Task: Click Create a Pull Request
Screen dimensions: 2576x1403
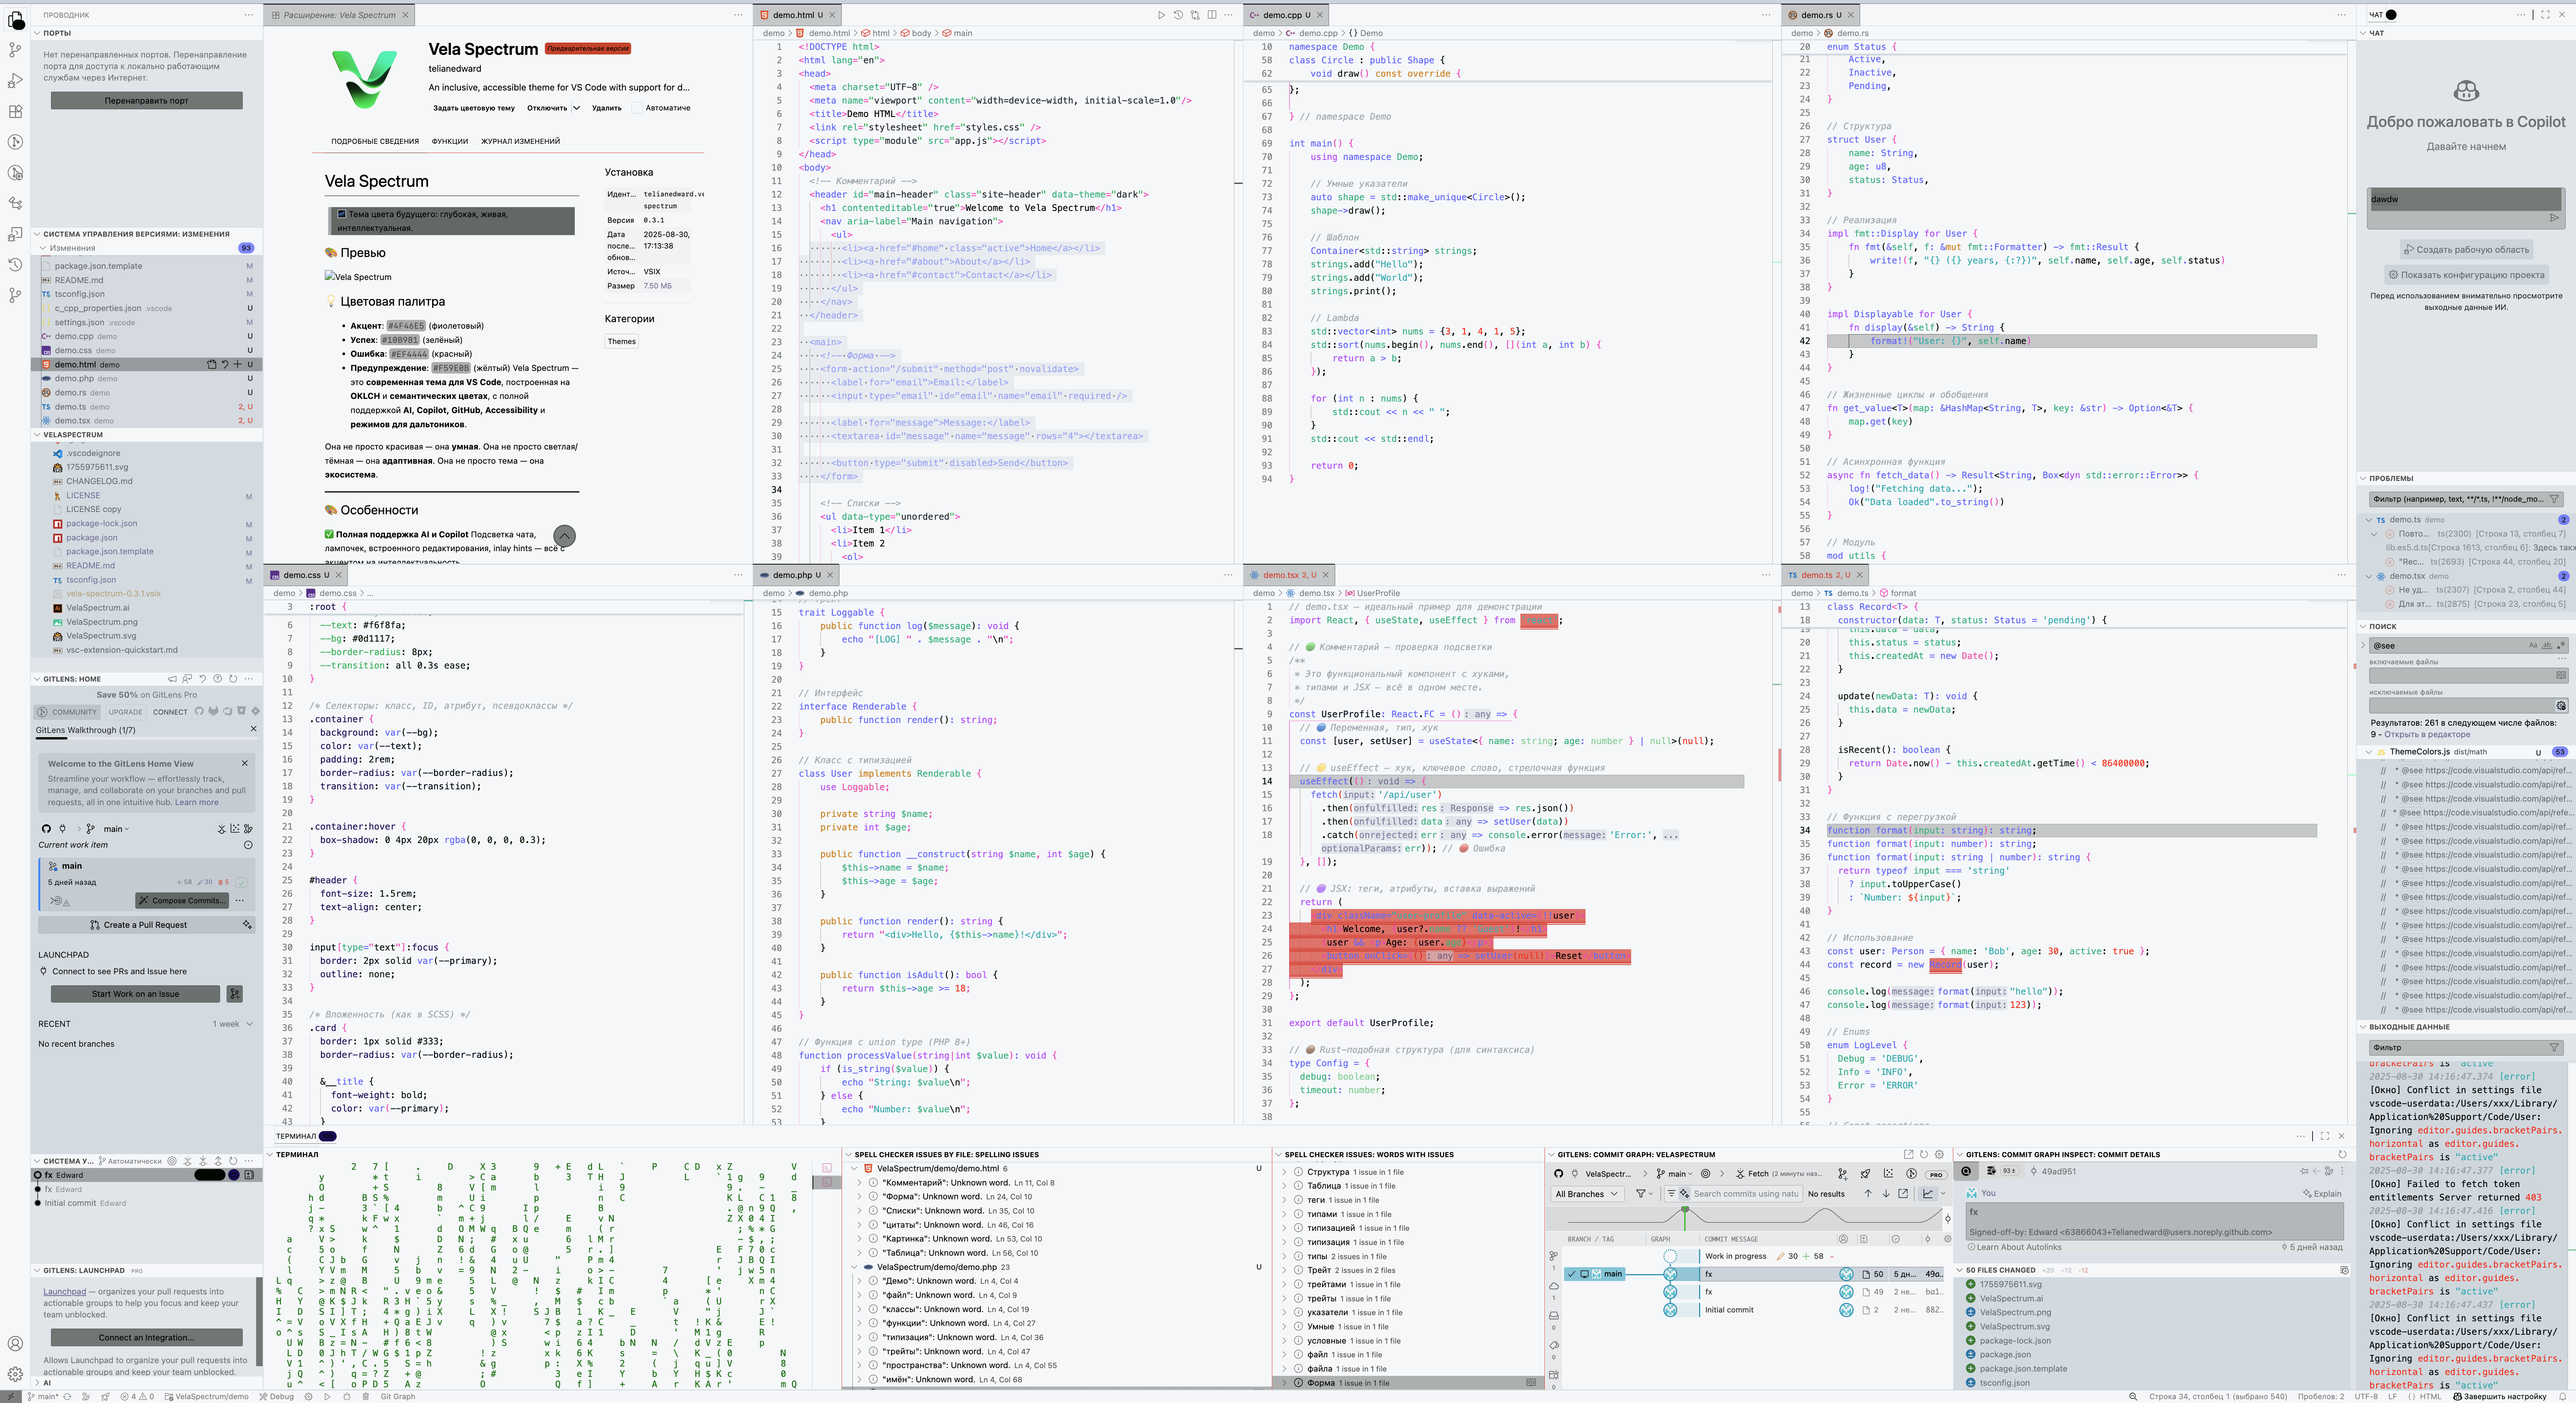Action: (x=138, y=925)
